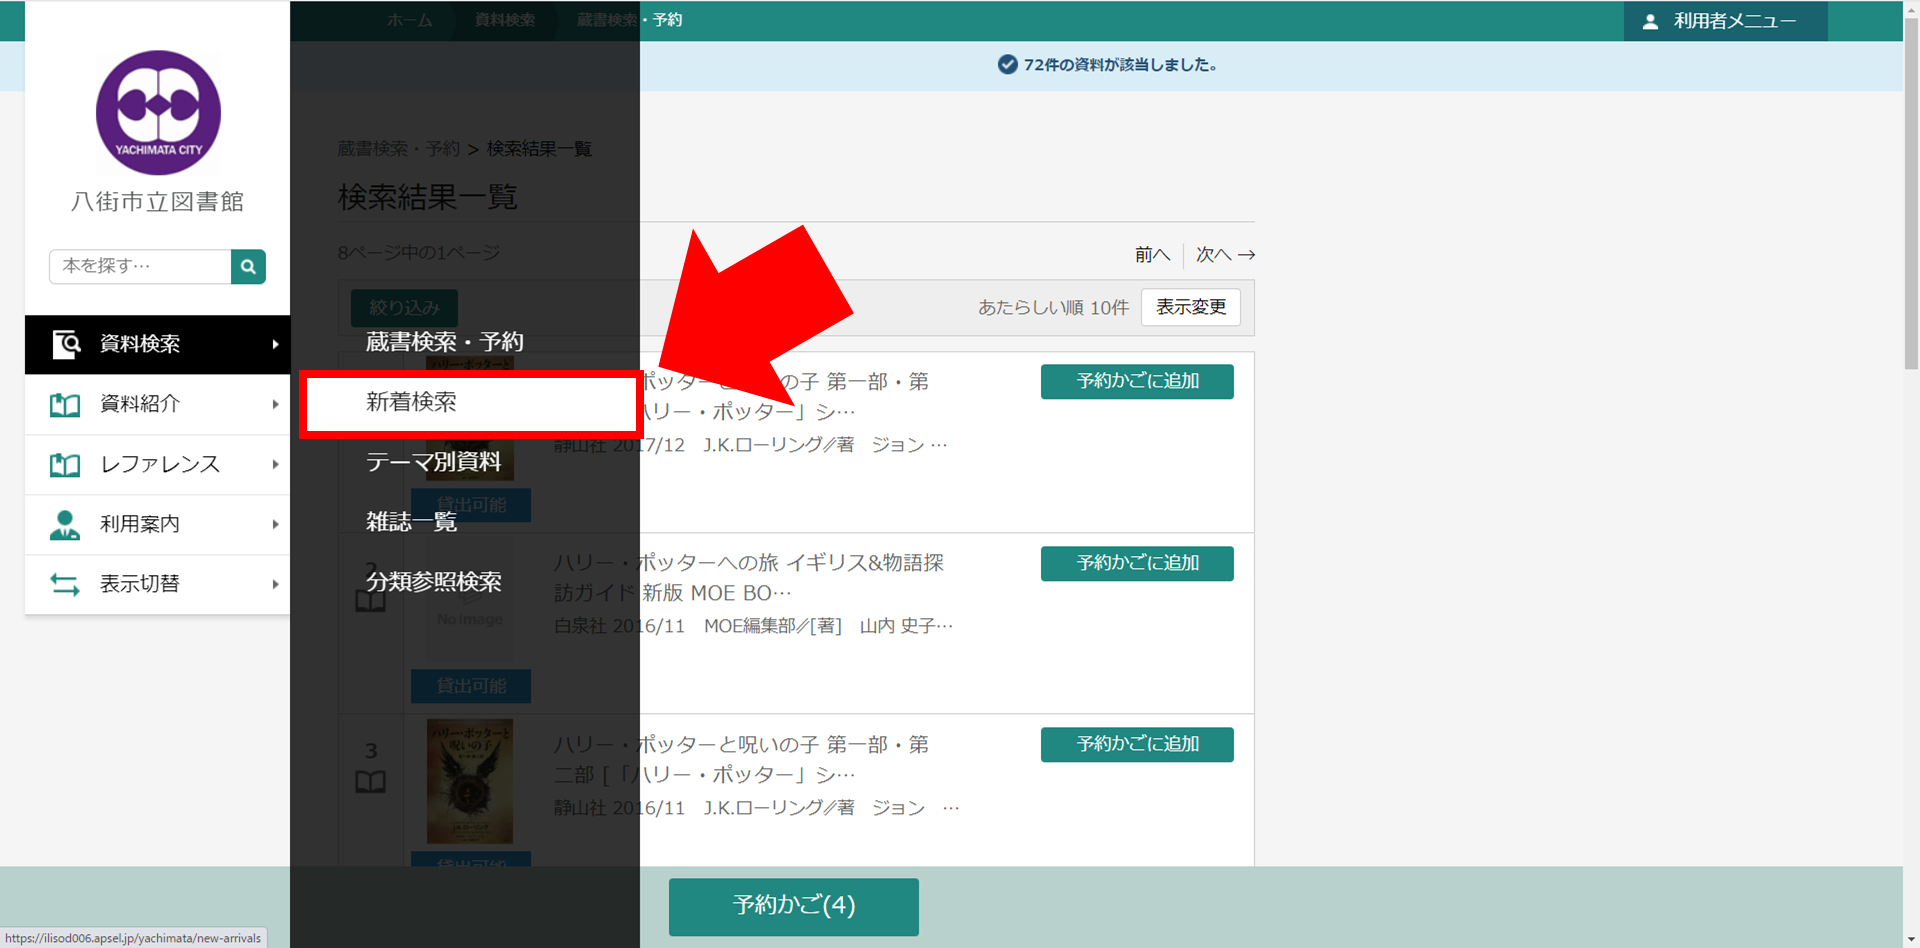The image size is (1920, 948).
Task: Go to 次へ next results page
Action: 1225,255
